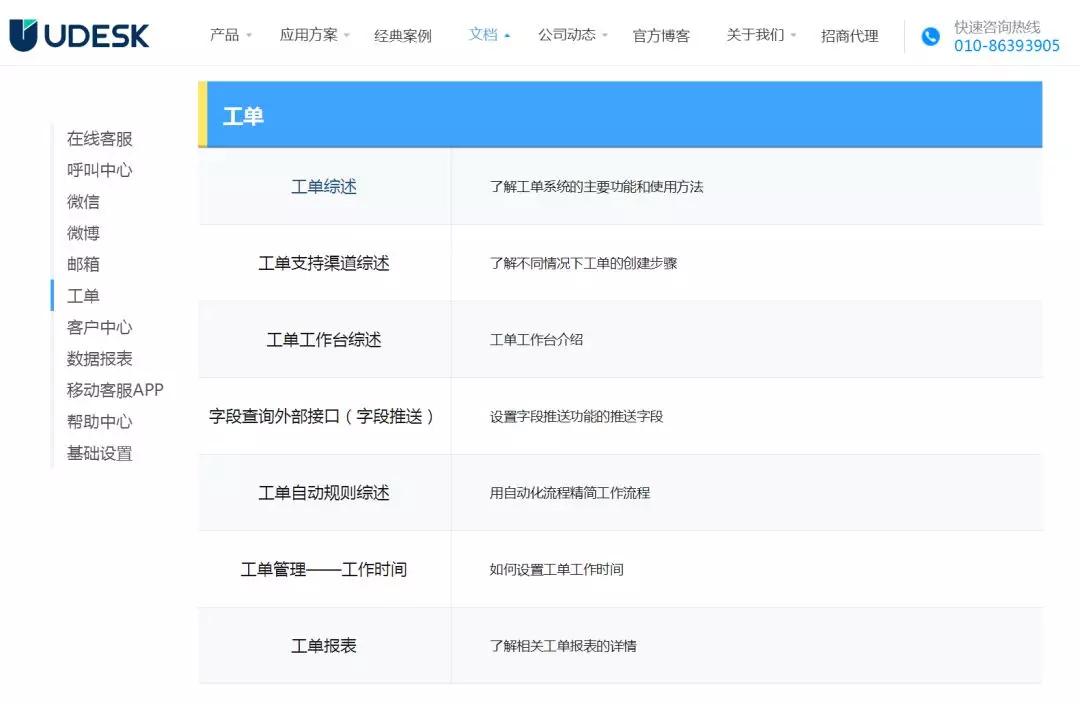
Task: Select 微博 in the sidebar
Action: [83, 233]
